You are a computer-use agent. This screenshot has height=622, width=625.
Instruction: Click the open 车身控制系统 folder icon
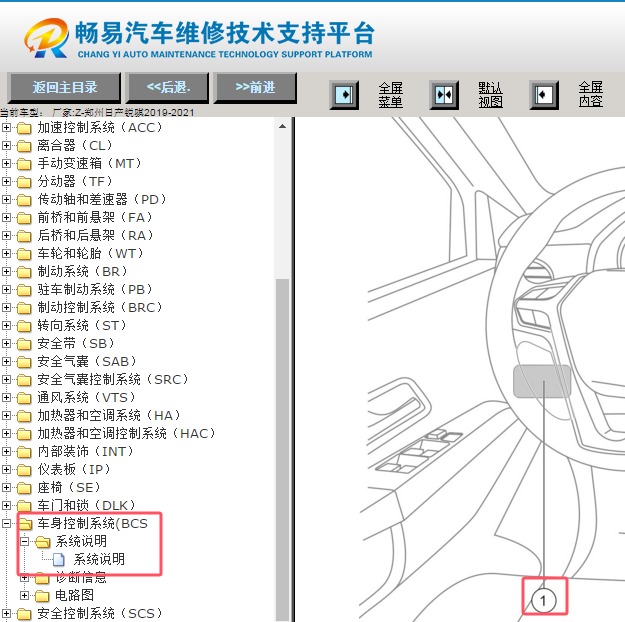25,524
